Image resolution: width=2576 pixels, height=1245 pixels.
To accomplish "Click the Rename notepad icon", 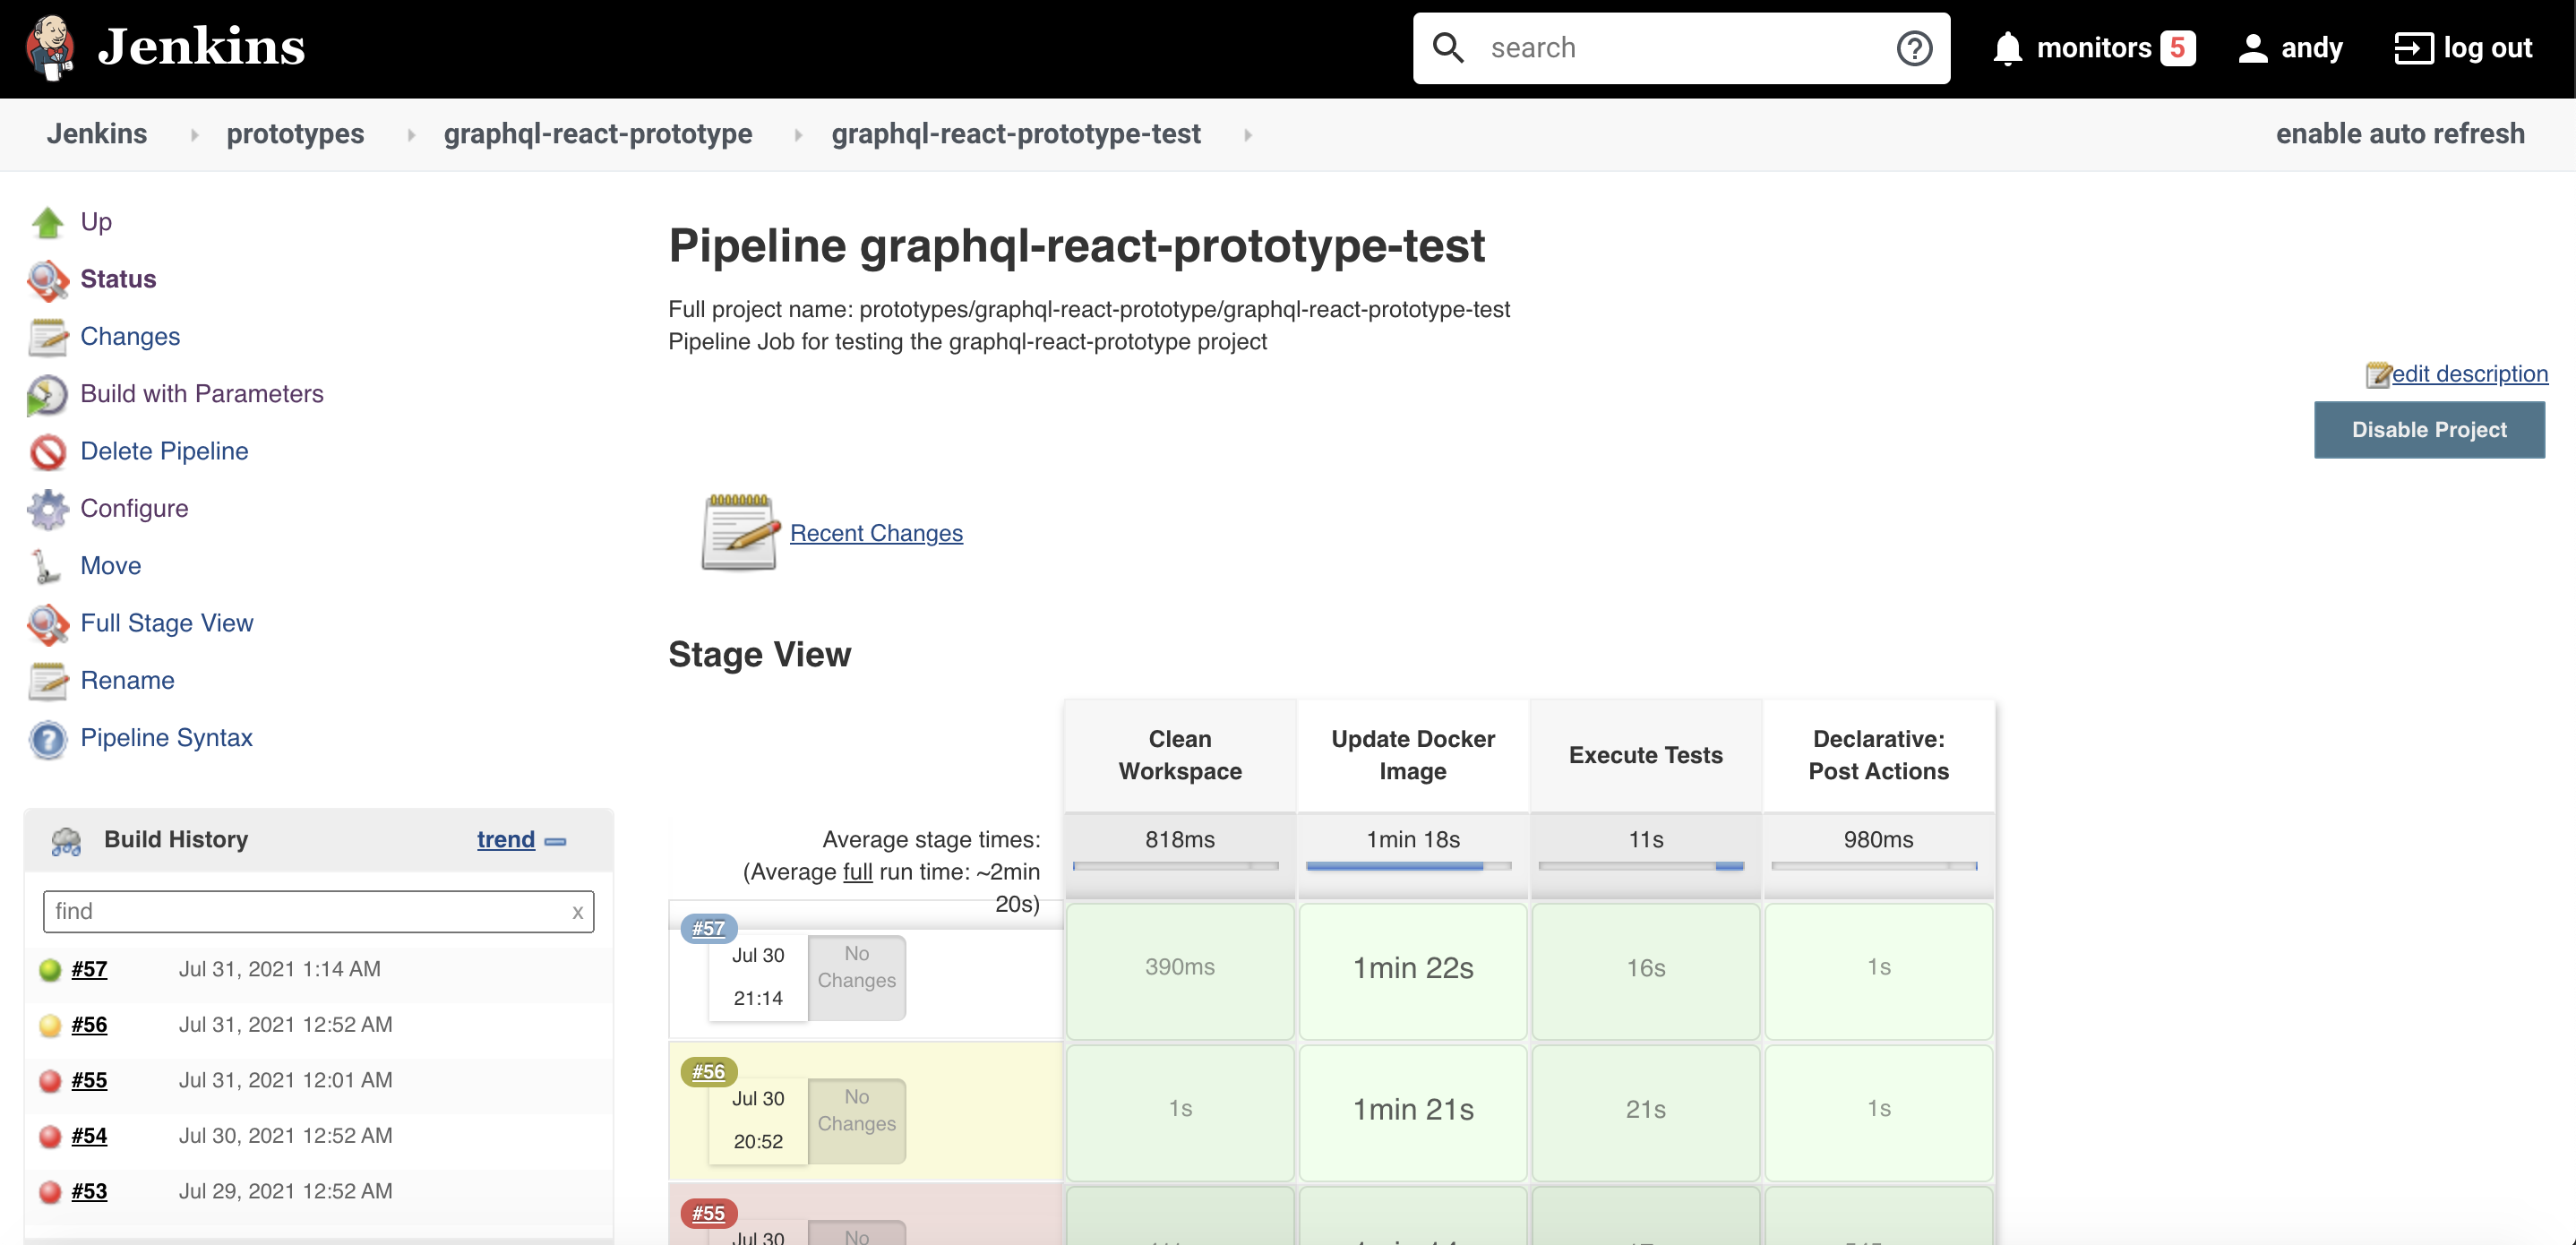I will point(47,681).
